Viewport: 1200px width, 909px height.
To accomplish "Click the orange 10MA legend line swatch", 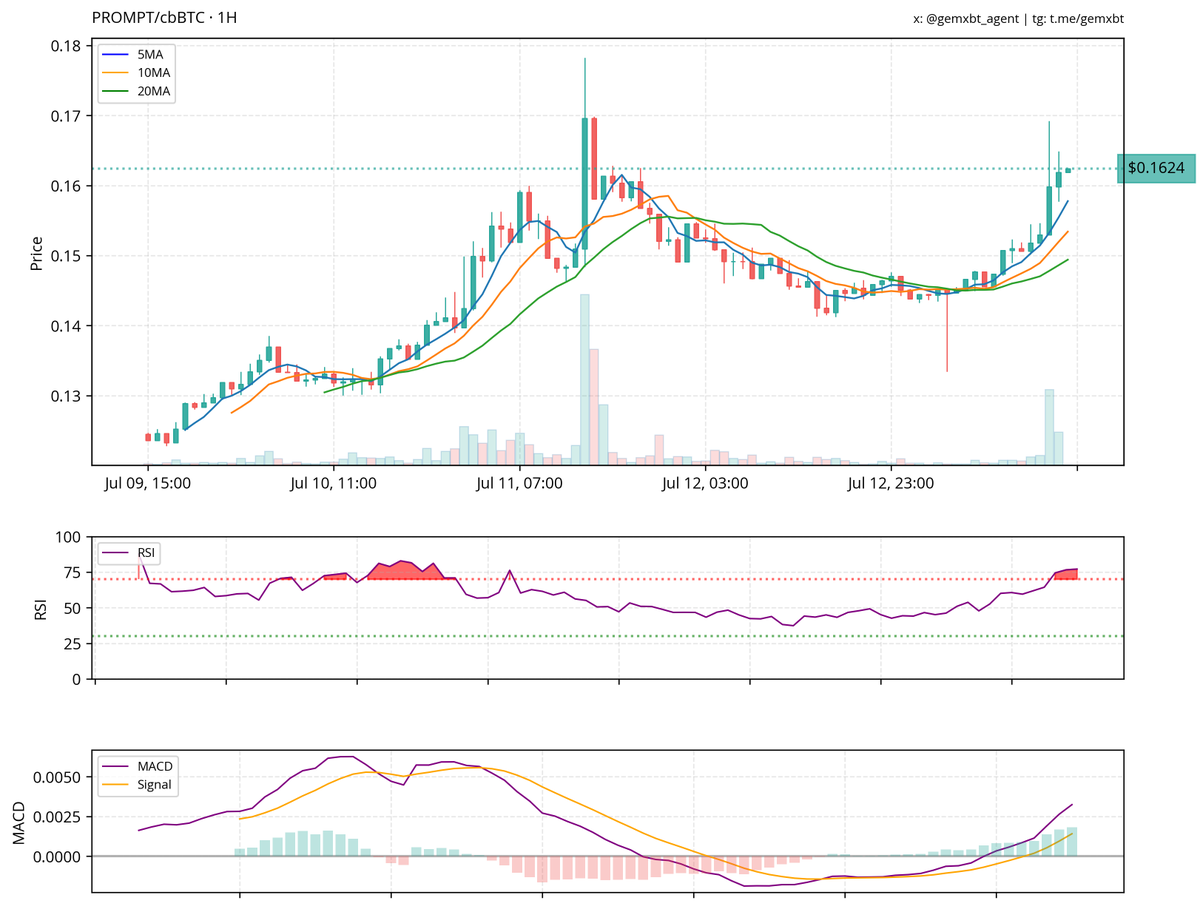I will point(114,73).
